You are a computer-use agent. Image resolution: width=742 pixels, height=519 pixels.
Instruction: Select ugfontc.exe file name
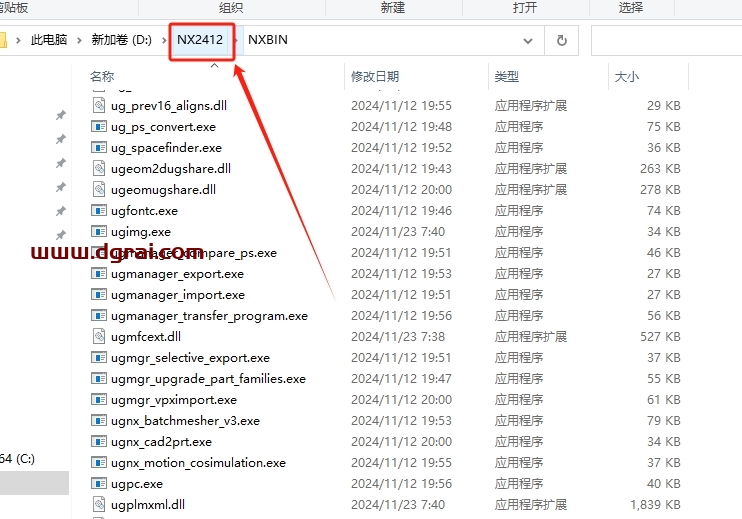pyautogui.click(x=144, y=211)
